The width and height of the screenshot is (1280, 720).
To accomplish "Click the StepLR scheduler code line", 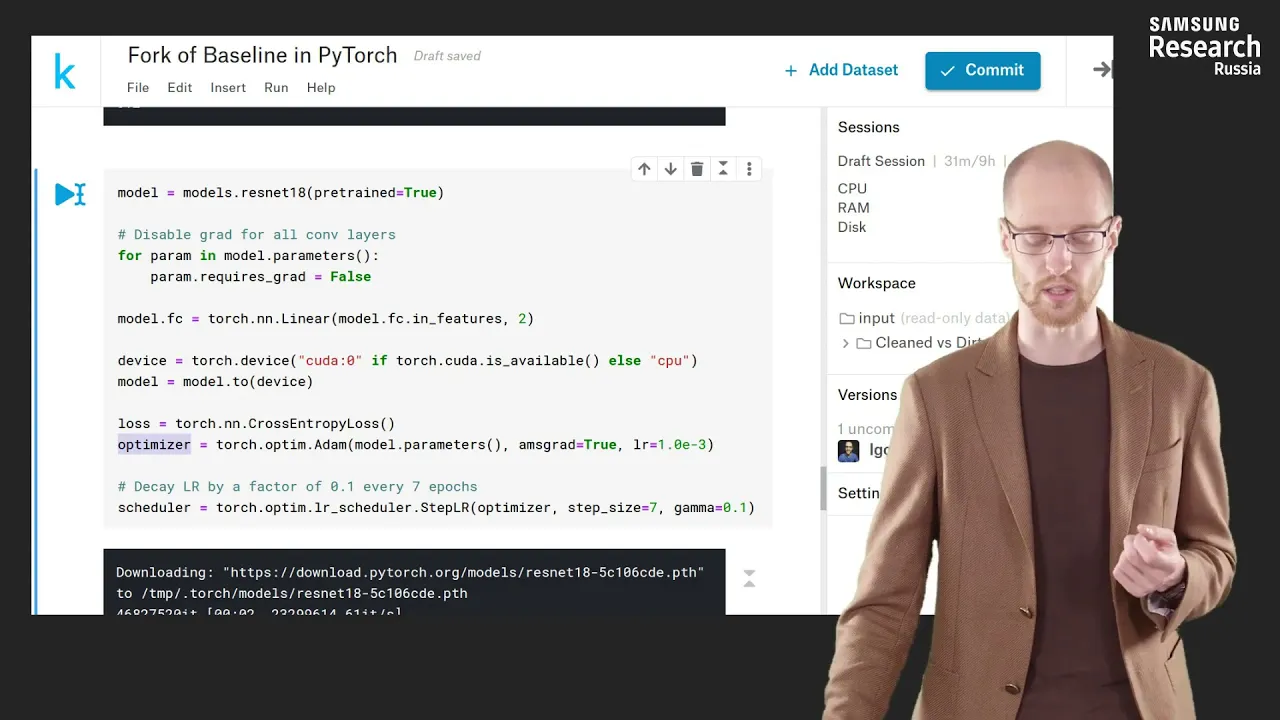I will click(436, 508).
